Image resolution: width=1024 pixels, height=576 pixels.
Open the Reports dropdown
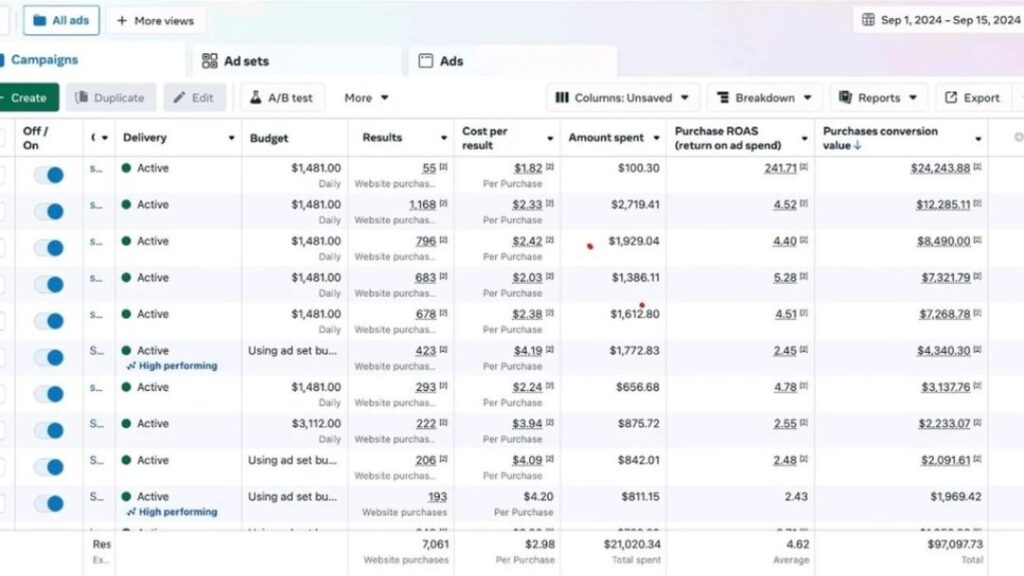878,97
